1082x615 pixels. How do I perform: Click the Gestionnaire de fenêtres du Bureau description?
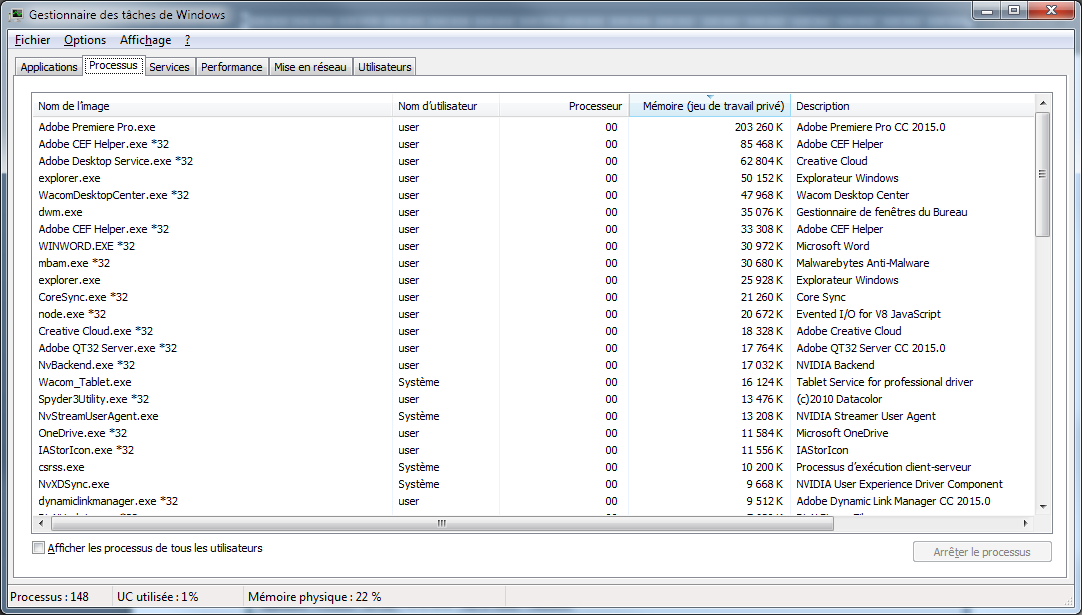(882, 212)
